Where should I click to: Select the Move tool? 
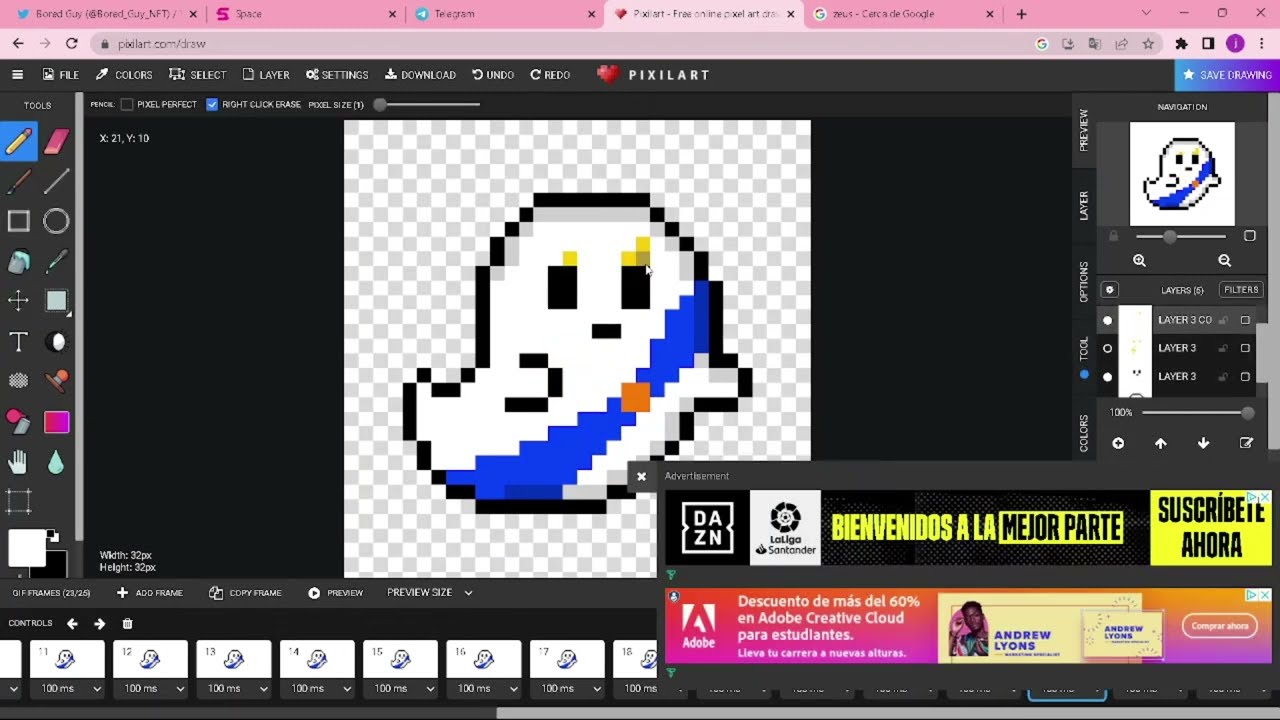[19, 301]
